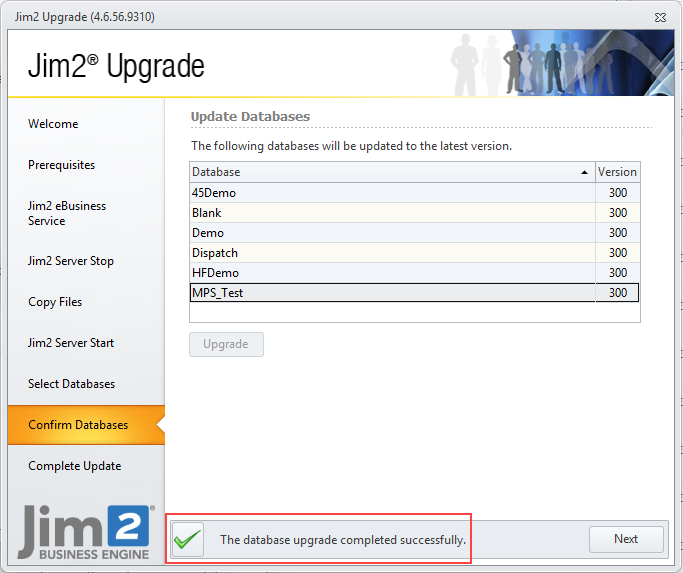Screen dimensions: 683x573
Task: Click the Update Databases heading
Action: (x=250, y=116)
